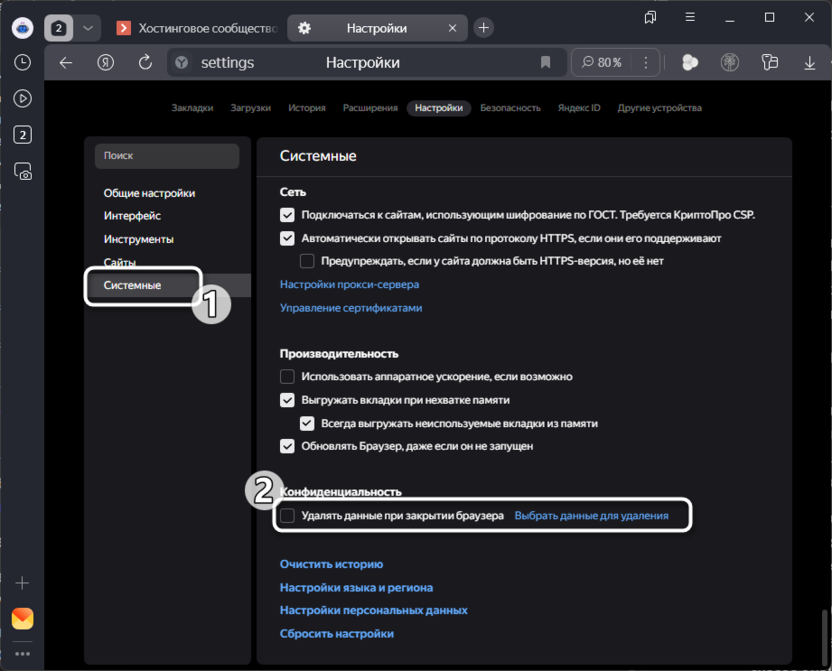Open history clock icon in sidebar
This screenshot has height=671, width=832.
[22, 62]
